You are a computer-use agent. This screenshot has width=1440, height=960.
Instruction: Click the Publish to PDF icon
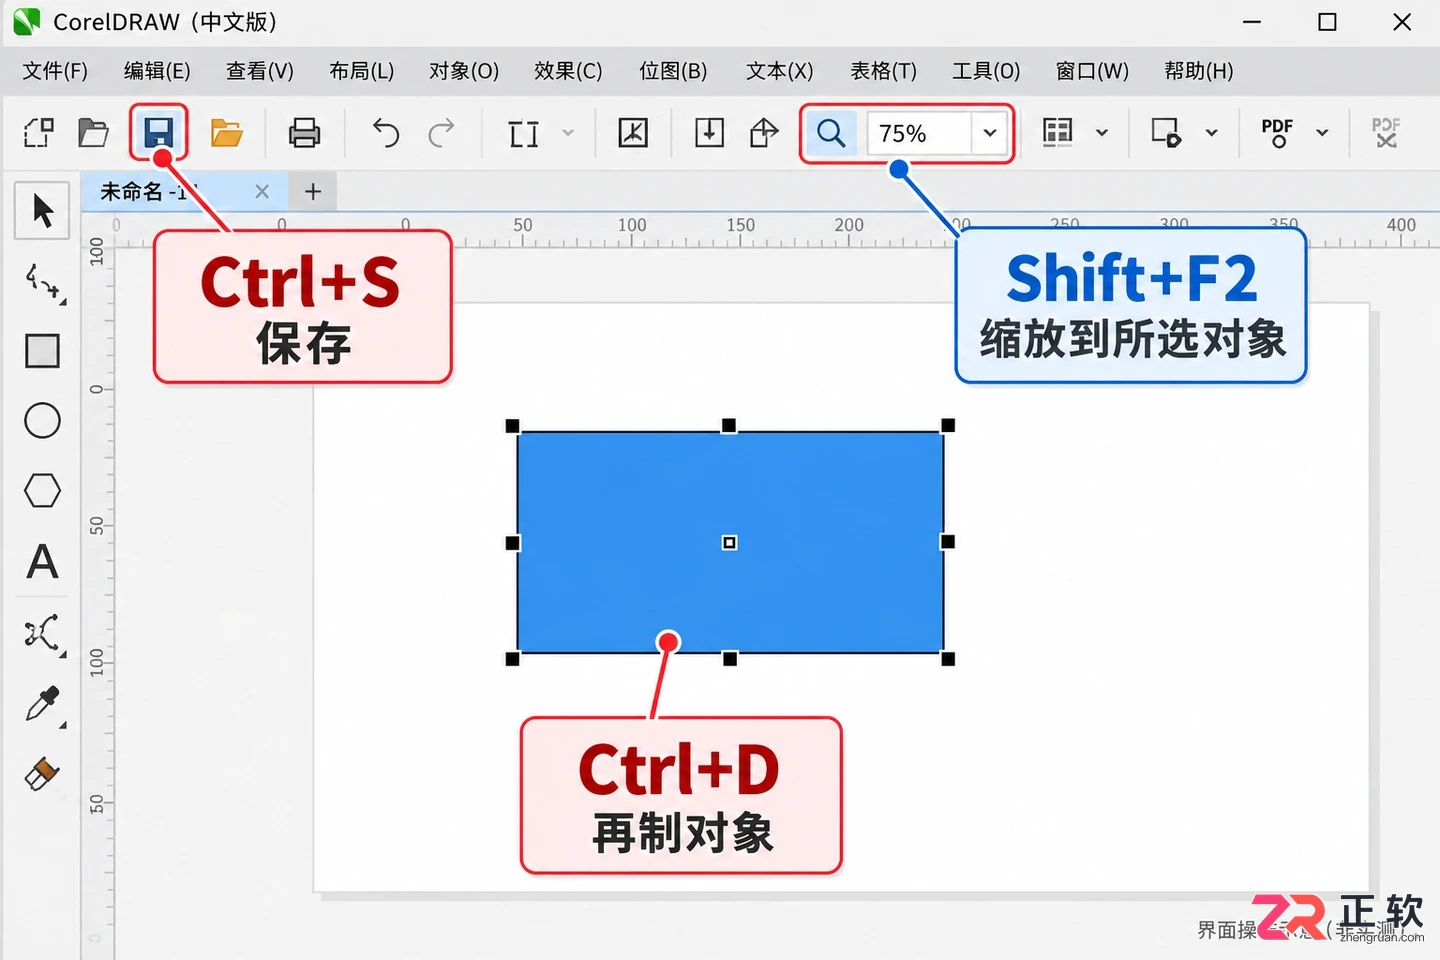(1277, 132)
